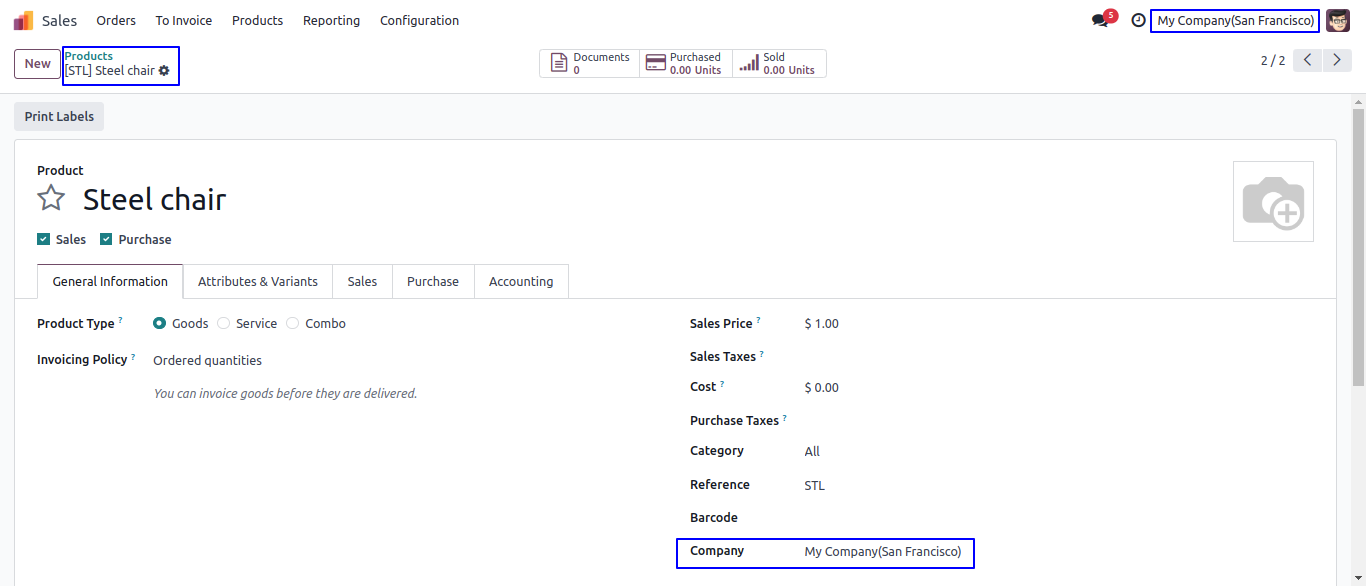Go to next record with right arrow
Viewport: 1366px width, 586px height.
click(x=1337, y=60)
